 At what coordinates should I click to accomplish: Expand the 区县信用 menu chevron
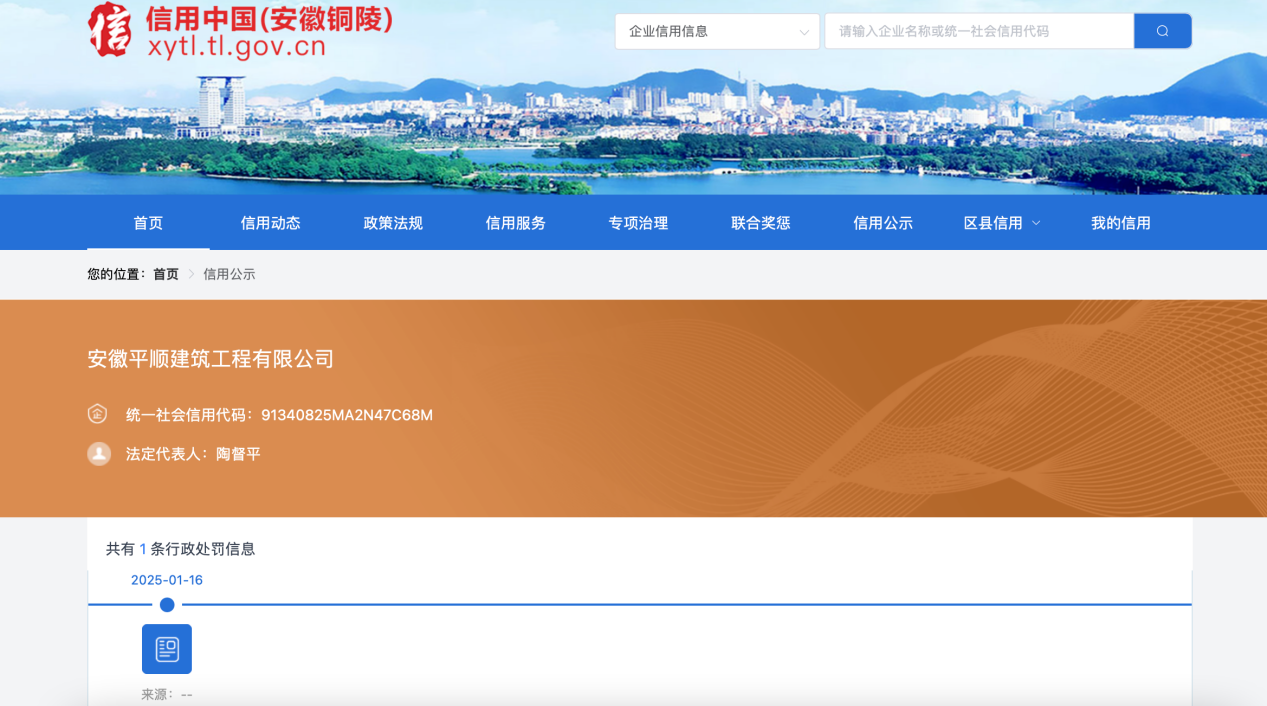(x=1036, y=223)
